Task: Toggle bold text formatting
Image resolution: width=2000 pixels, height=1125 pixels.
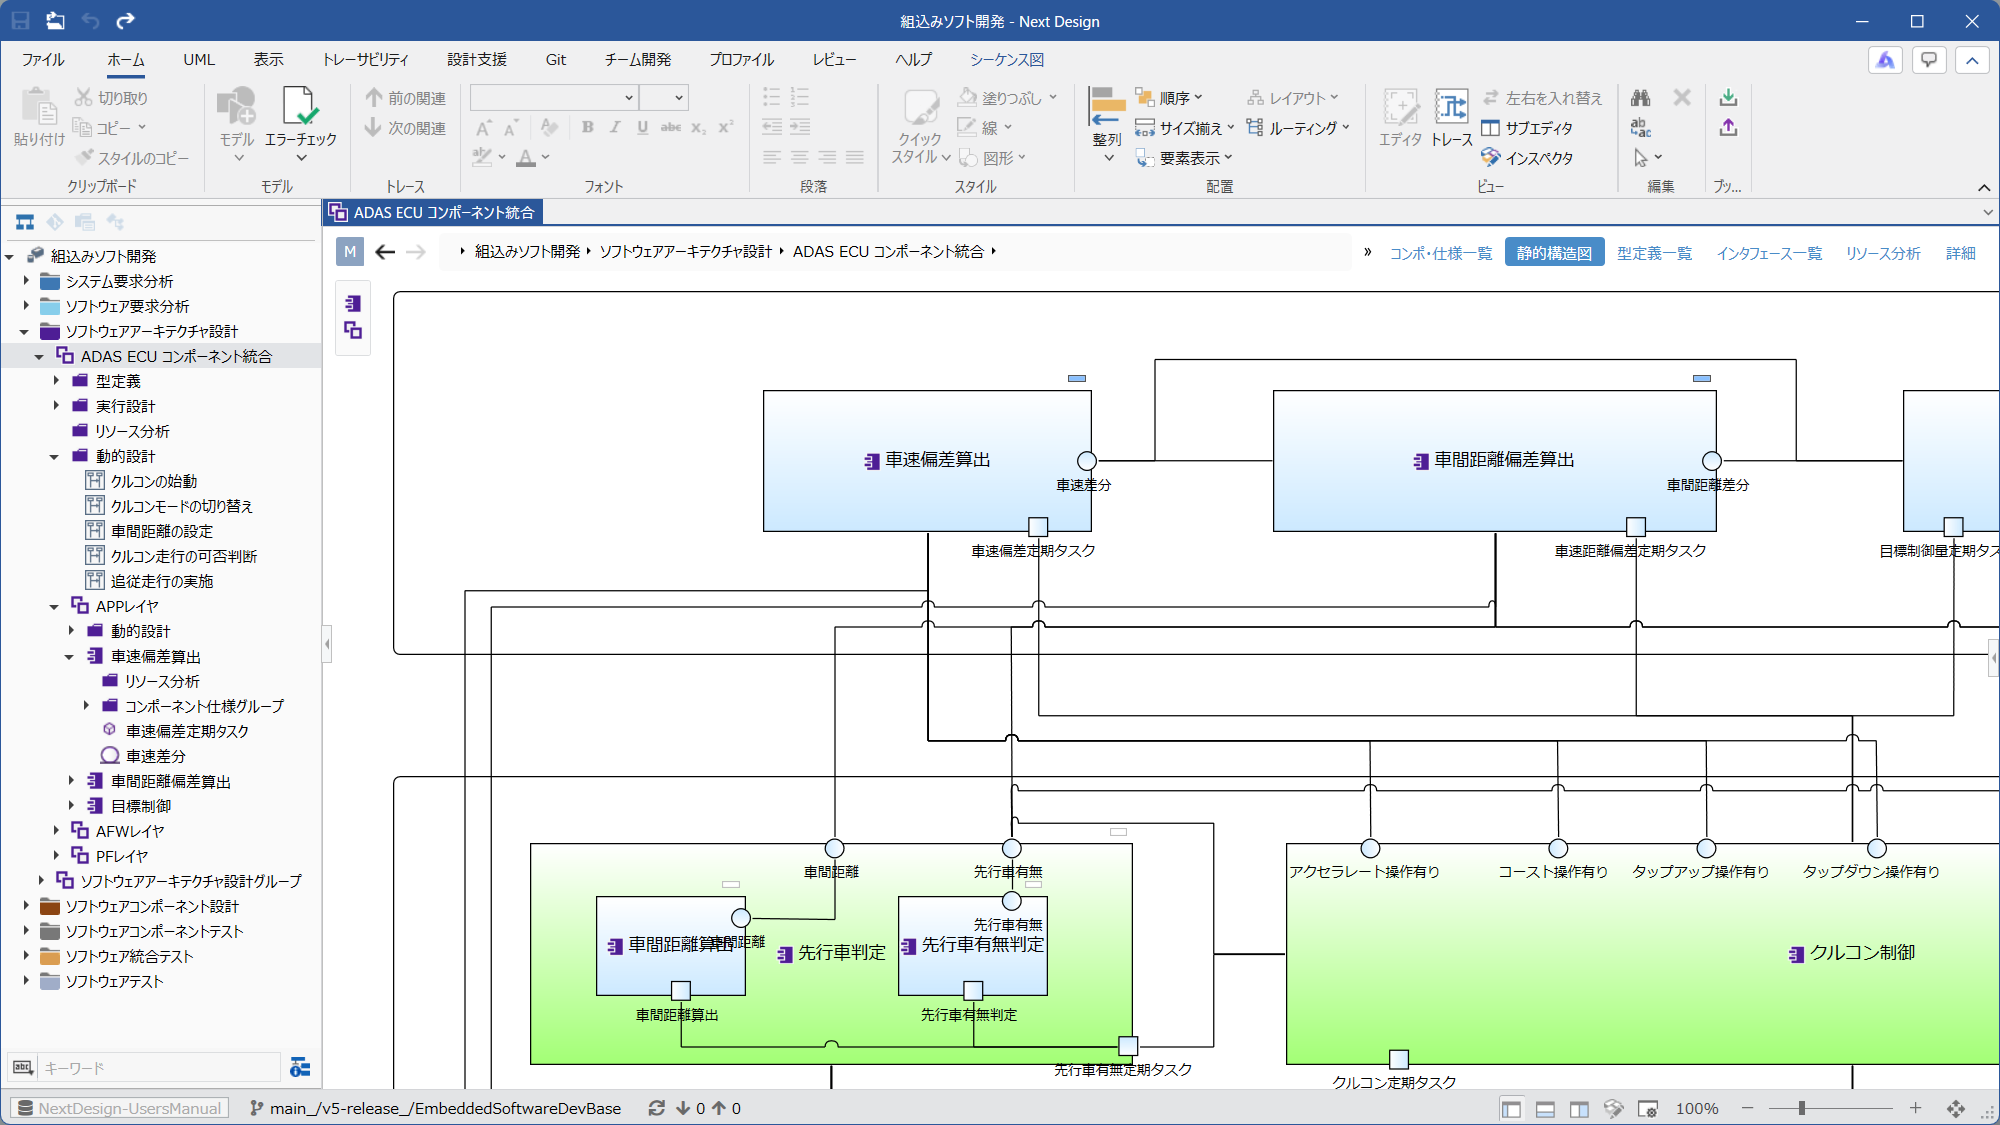Action: coord(588,127)
